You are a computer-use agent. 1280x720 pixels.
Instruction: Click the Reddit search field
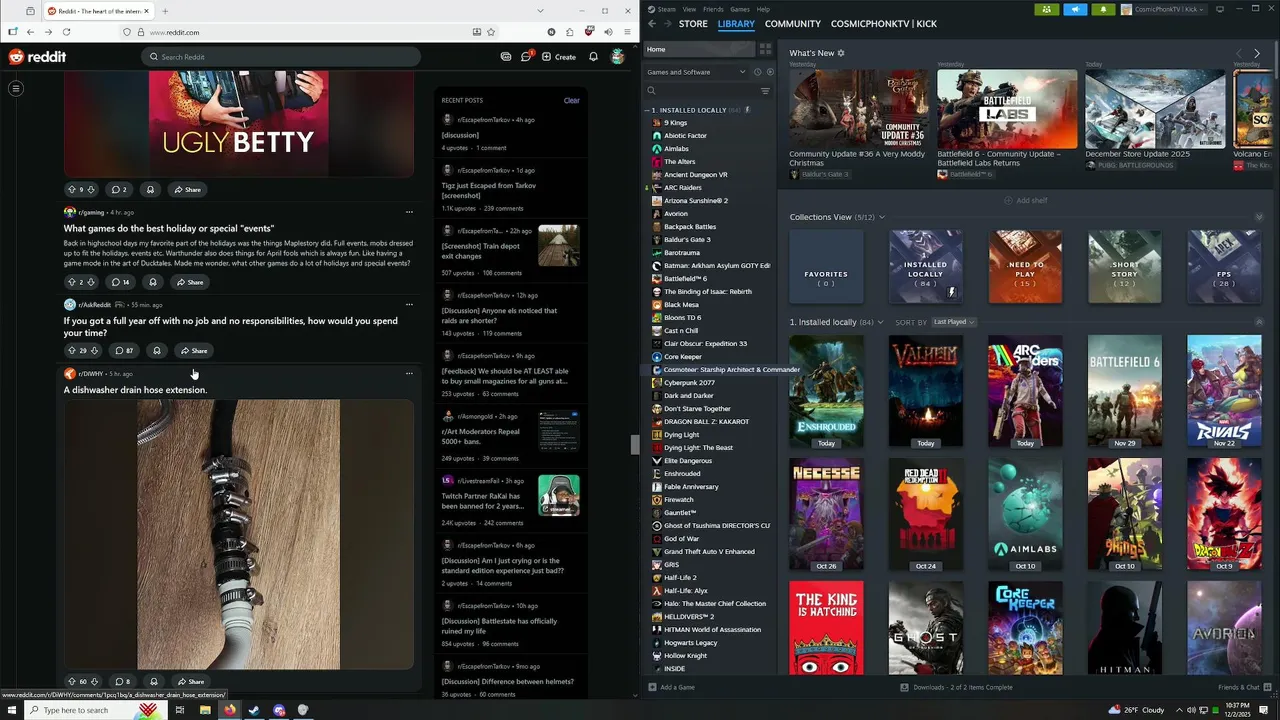[280, 57]
